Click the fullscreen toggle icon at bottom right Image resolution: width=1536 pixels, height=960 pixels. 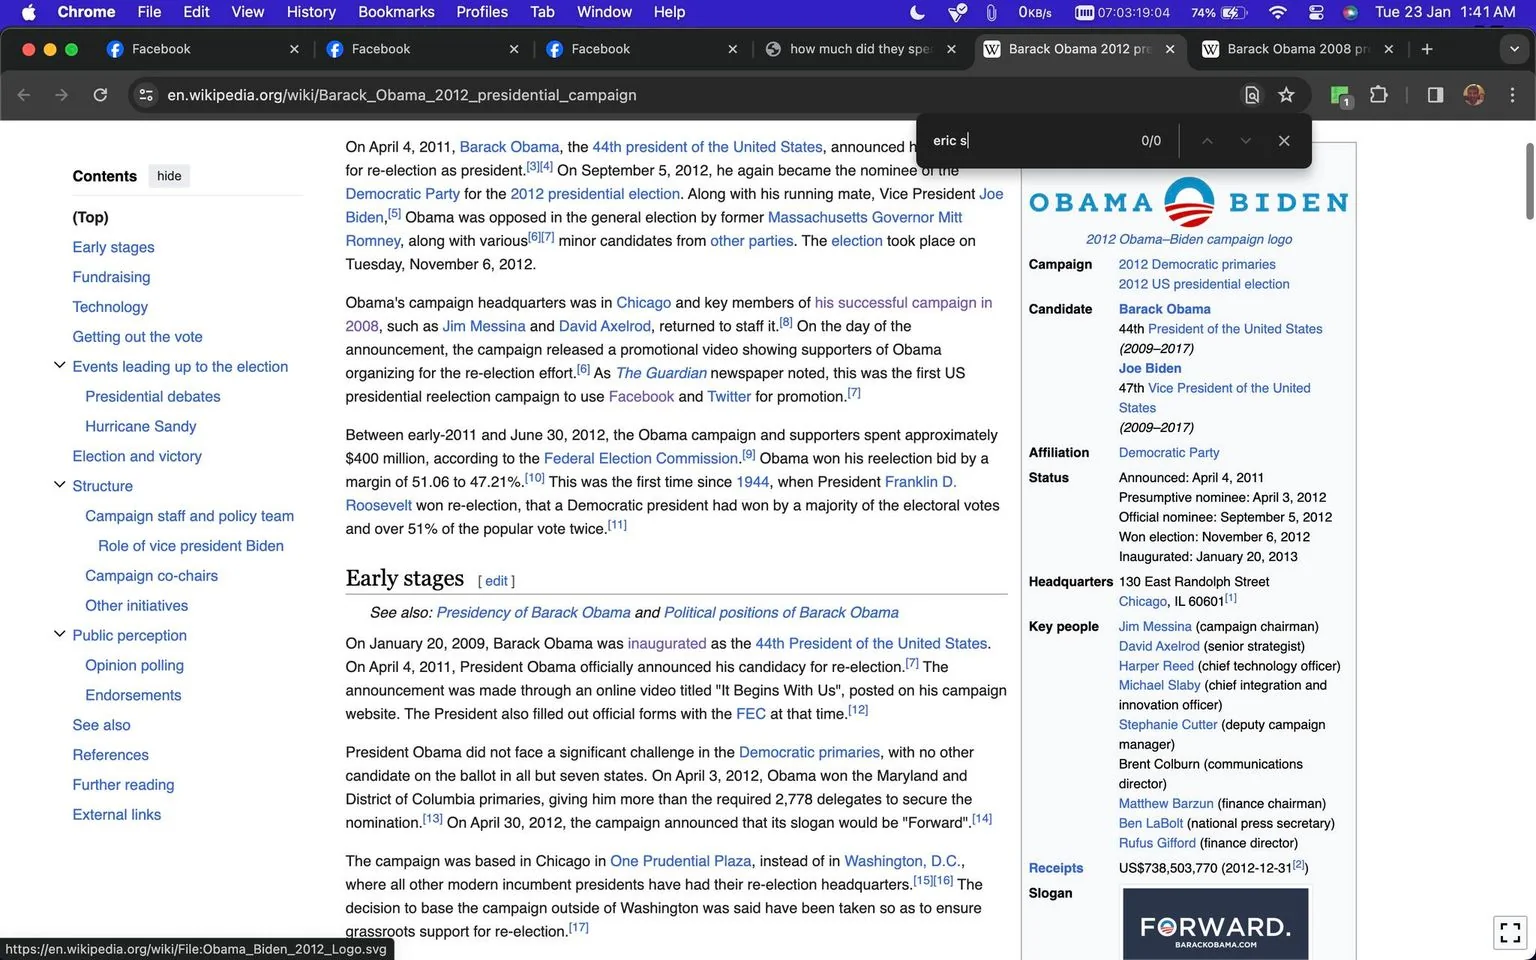tap(1510, 932)
